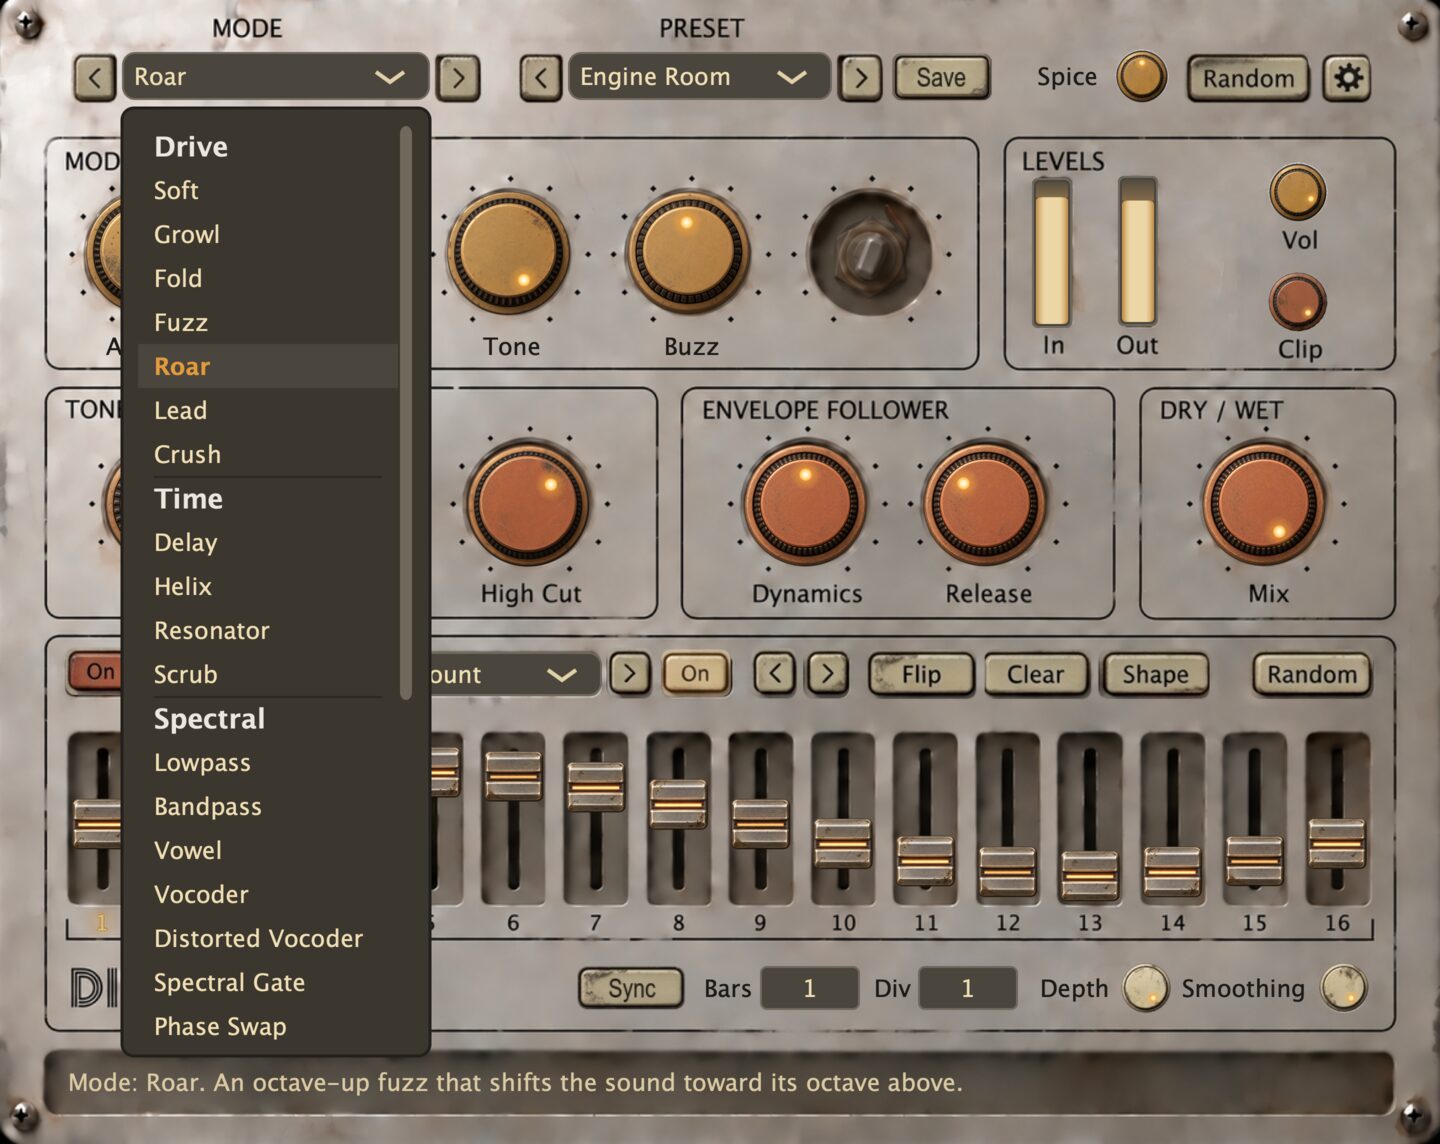The width and height of the screenshot is (1440, 1144).
Task: Click the Bars value field
Action: tap(809, 988)
